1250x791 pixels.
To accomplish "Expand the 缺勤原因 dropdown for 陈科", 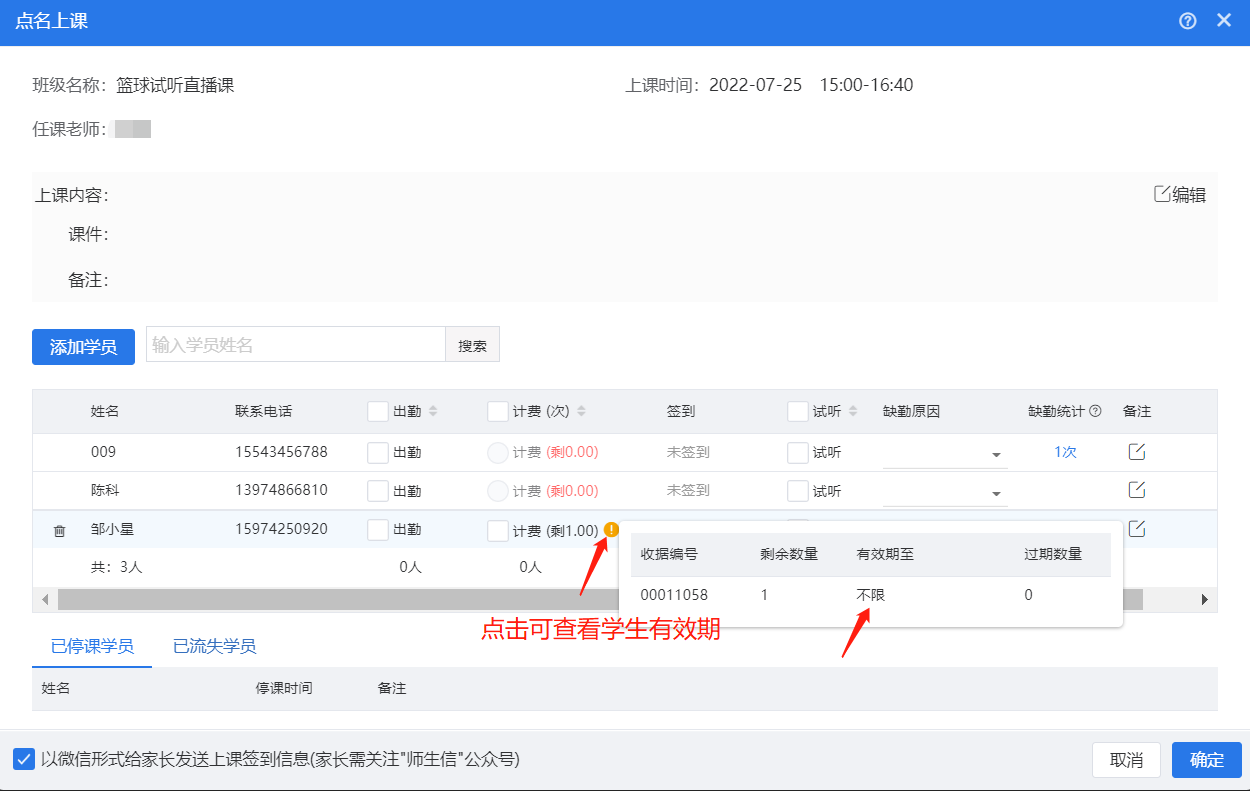I will (x=996, y=494).
